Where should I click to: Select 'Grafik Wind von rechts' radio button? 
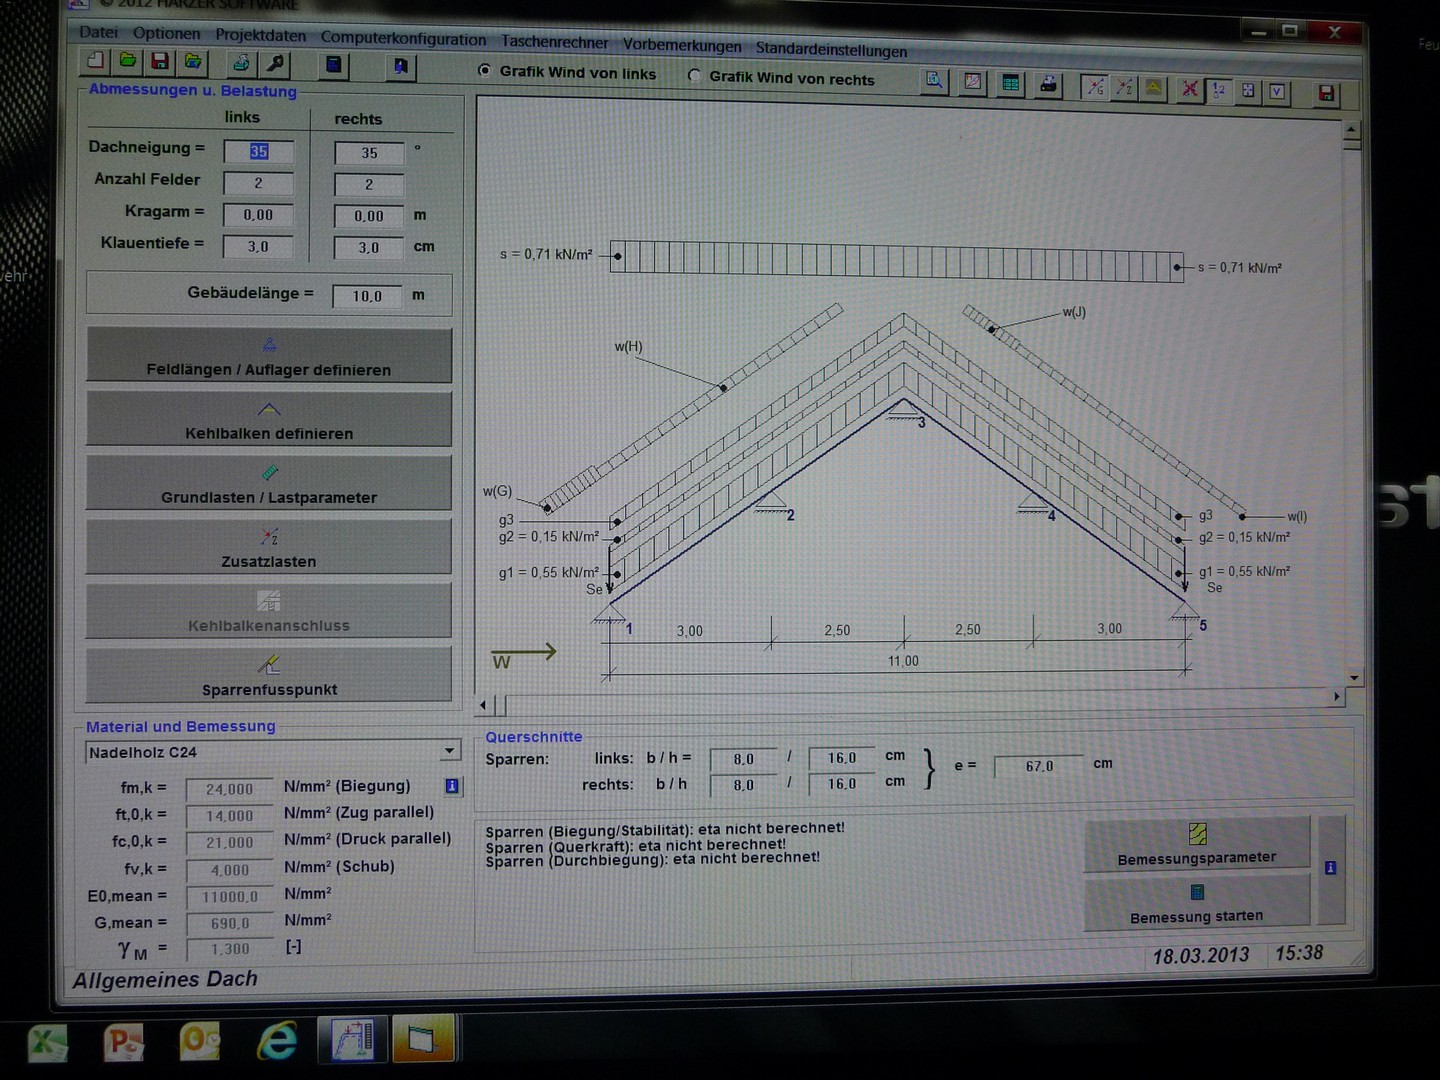tap(694, 76)
